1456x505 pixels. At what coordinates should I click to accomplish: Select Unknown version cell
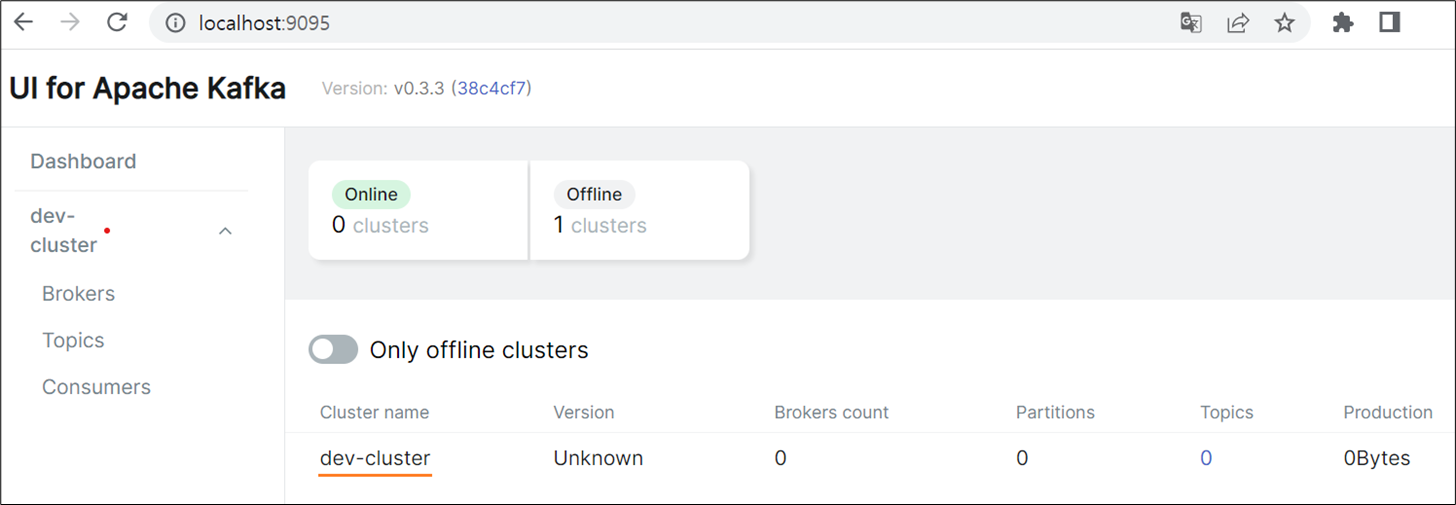[x=598, y=458]
